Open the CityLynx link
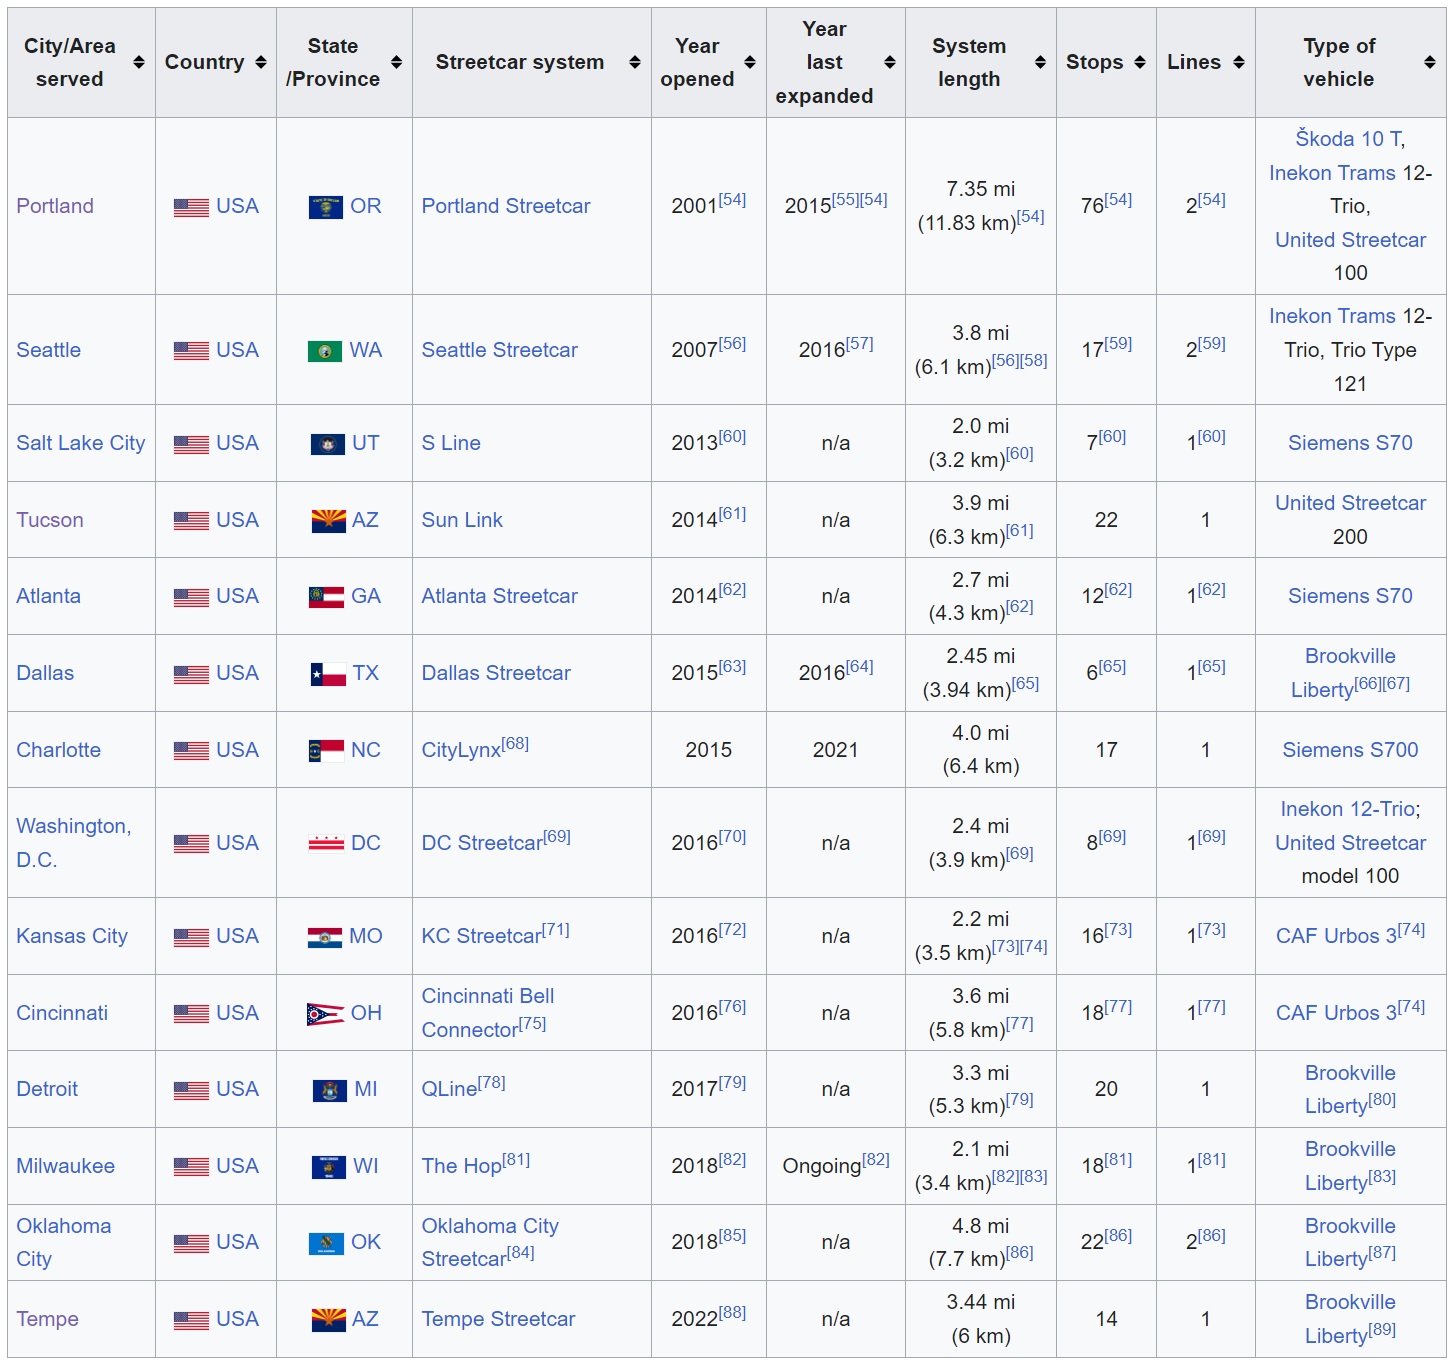 [461, 750]
